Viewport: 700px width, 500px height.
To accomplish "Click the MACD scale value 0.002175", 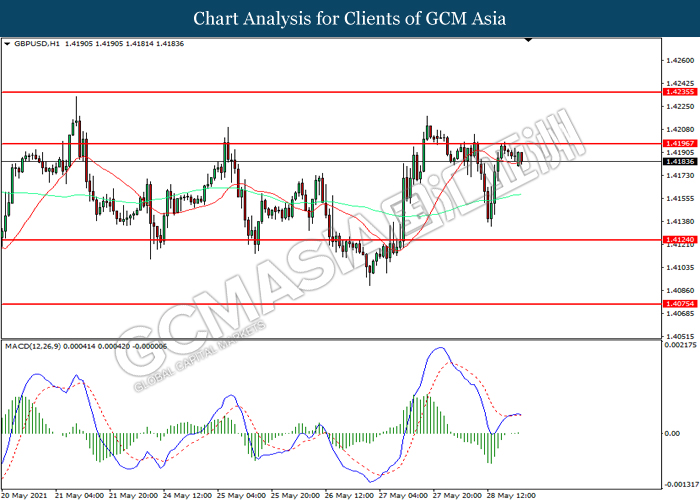I will (680, 345).
